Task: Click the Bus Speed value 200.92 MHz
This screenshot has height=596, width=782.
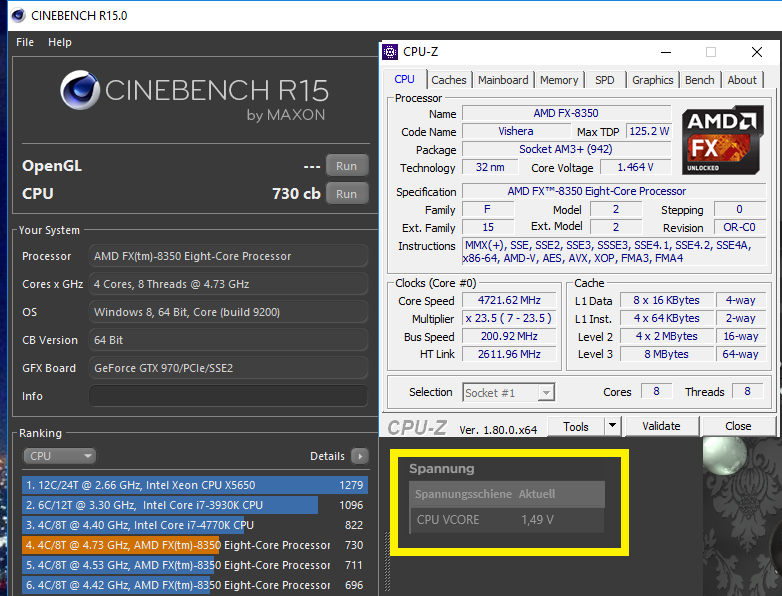Action: click(509, 336)
